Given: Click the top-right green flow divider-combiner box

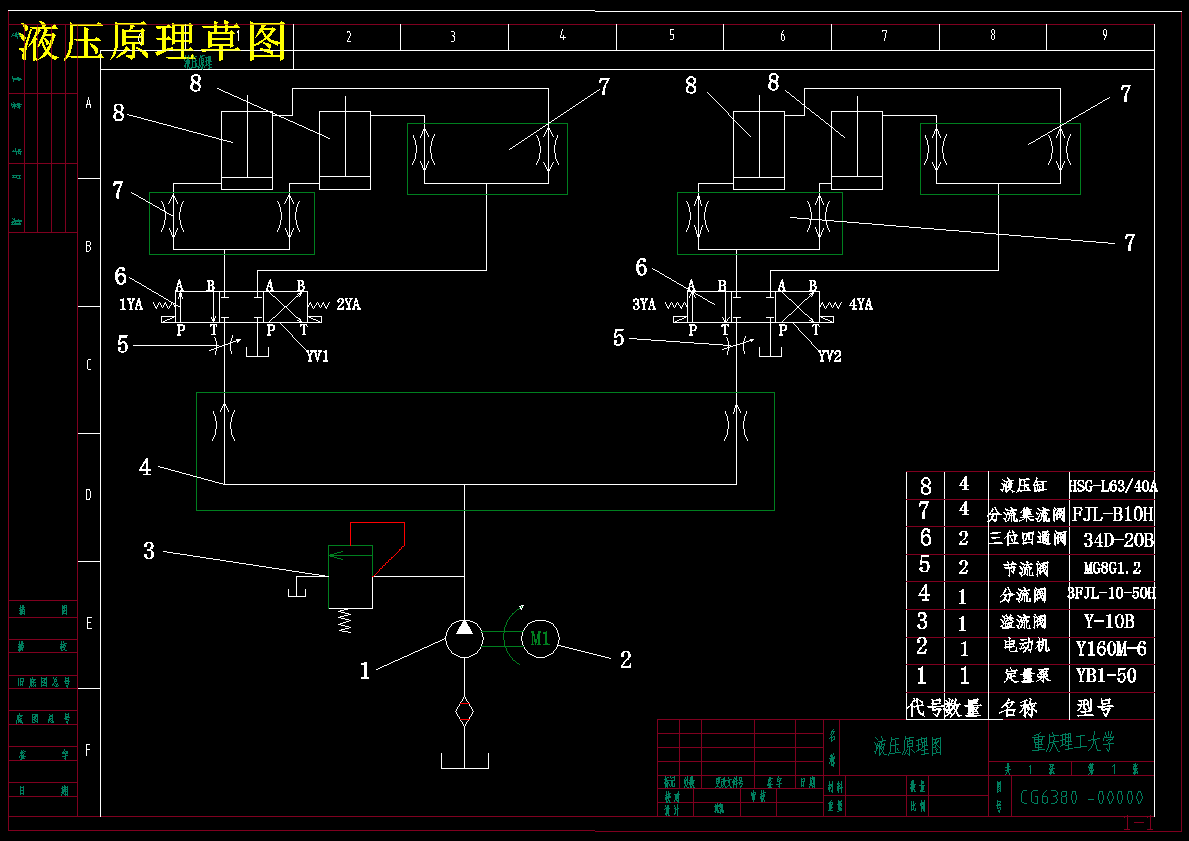Looking at the screenshot, I should 1000,158.
